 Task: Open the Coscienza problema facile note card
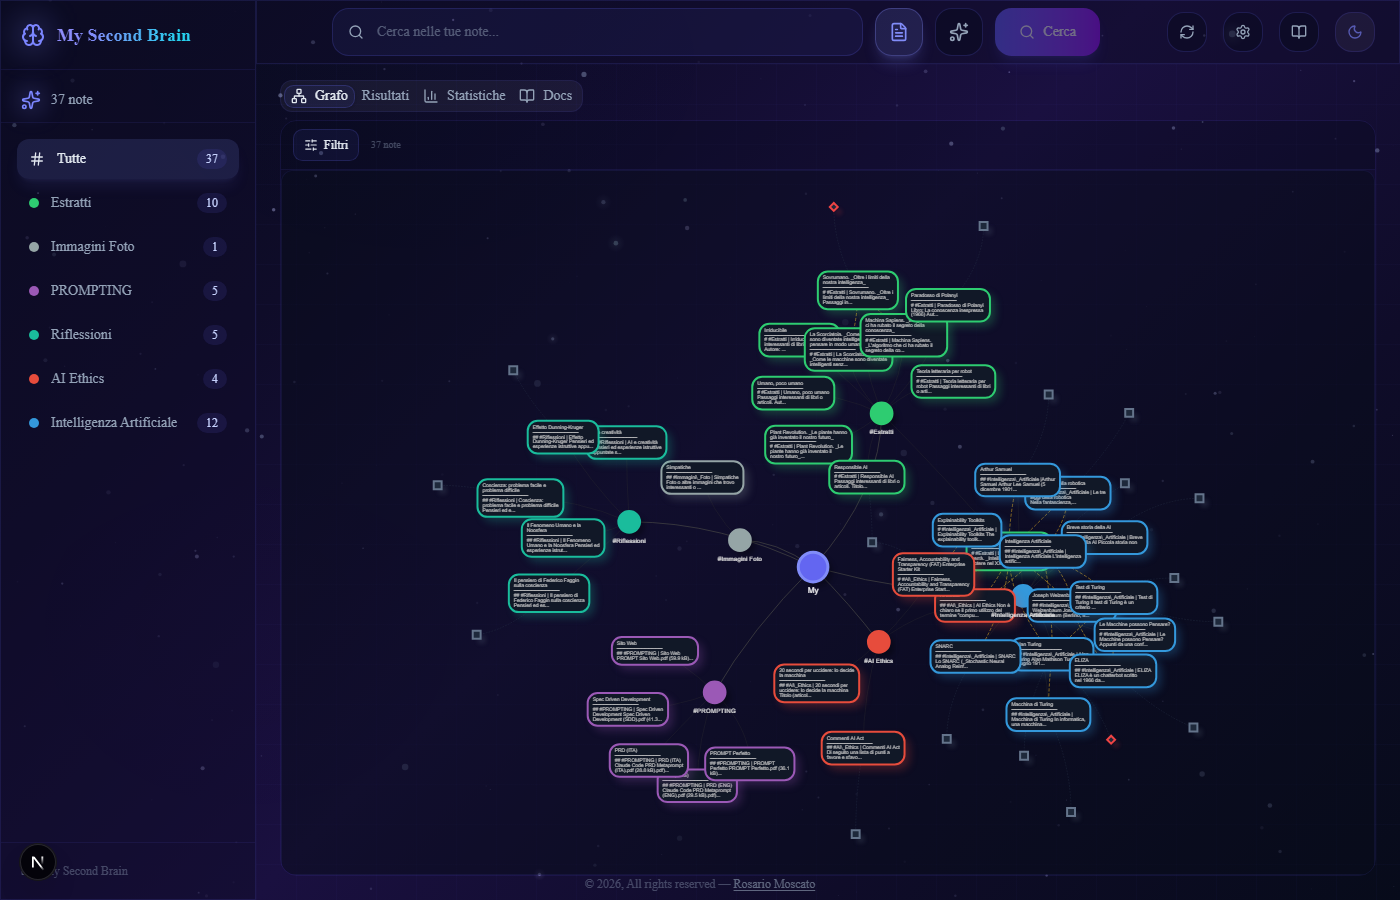pos(521,498)
